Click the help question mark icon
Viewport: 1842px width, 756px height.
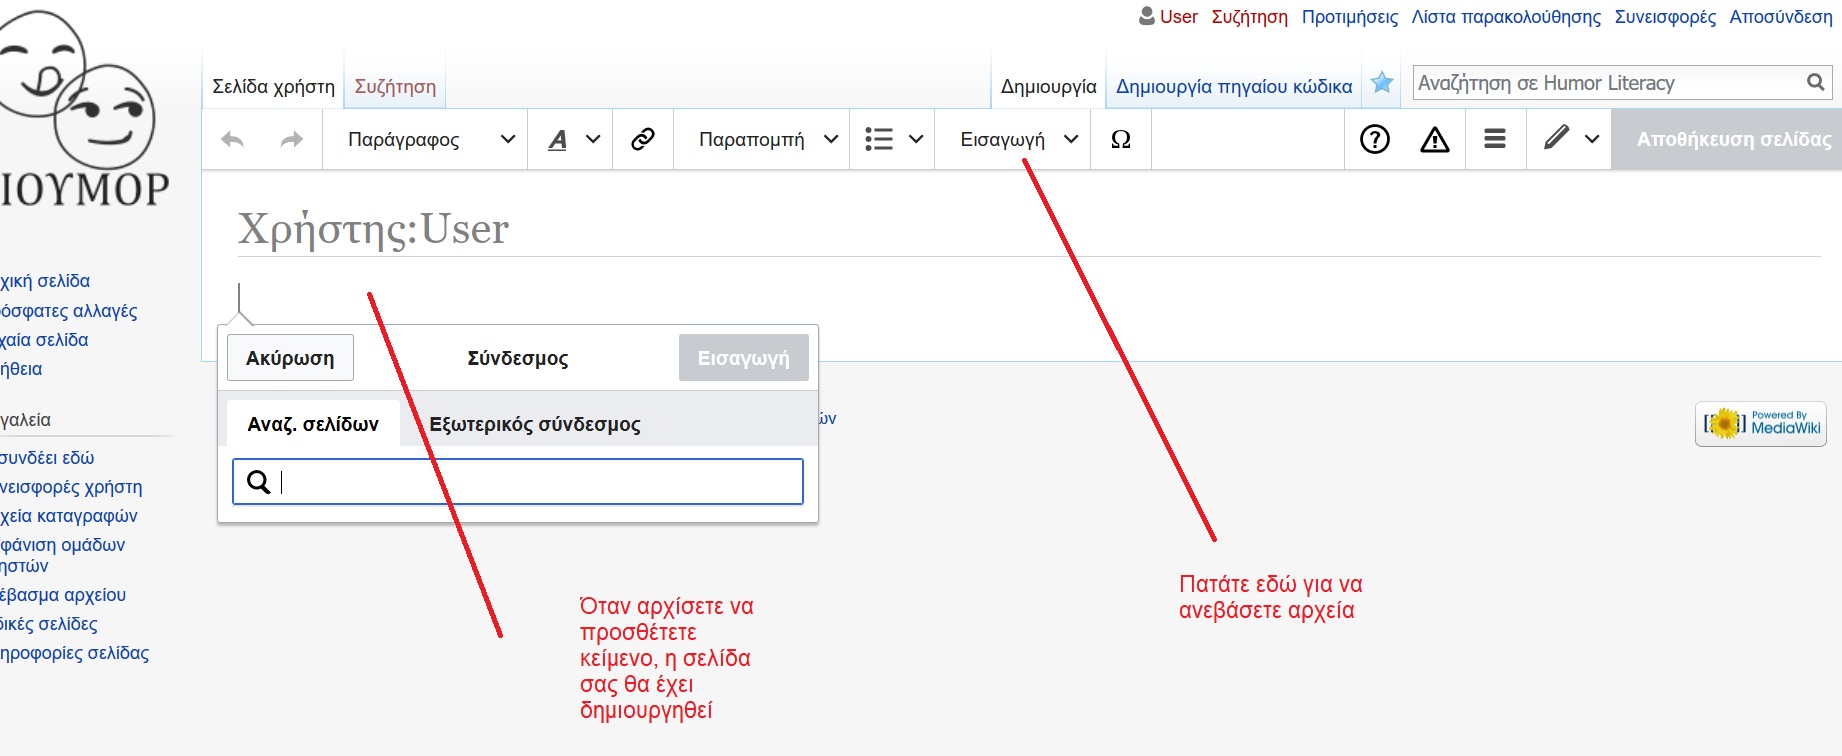pos(1375,139)
